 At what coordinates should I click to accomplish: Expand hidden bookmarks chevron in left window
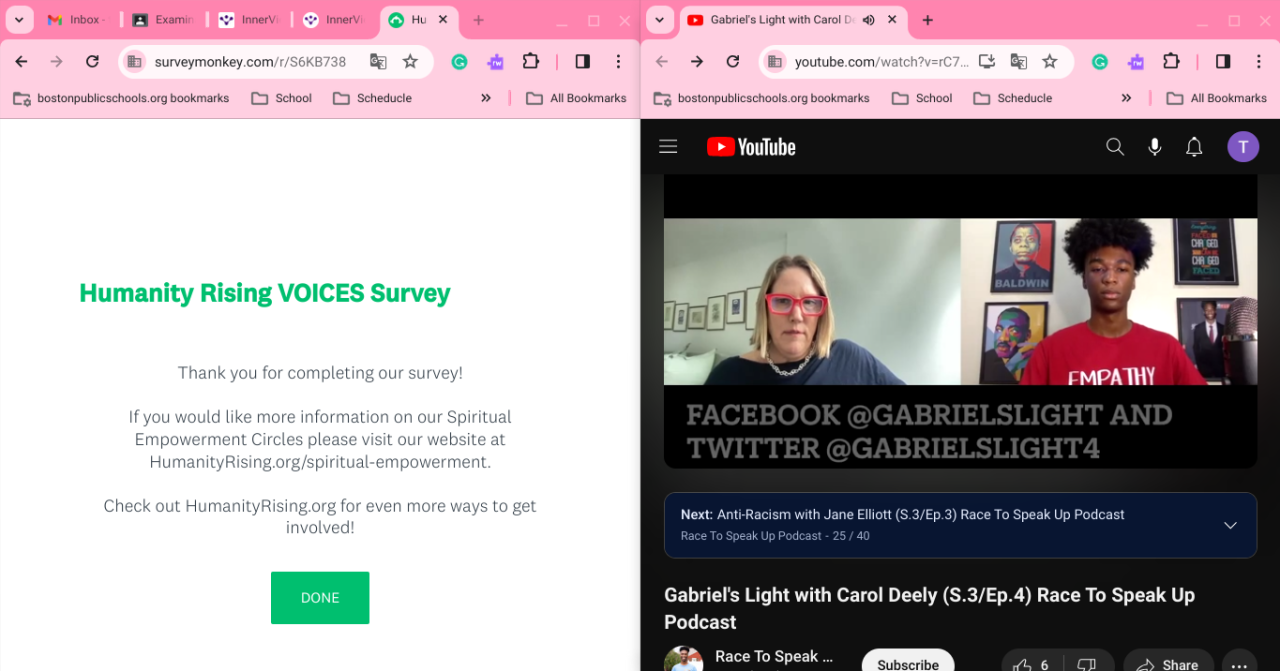click(x=486, y=98)
